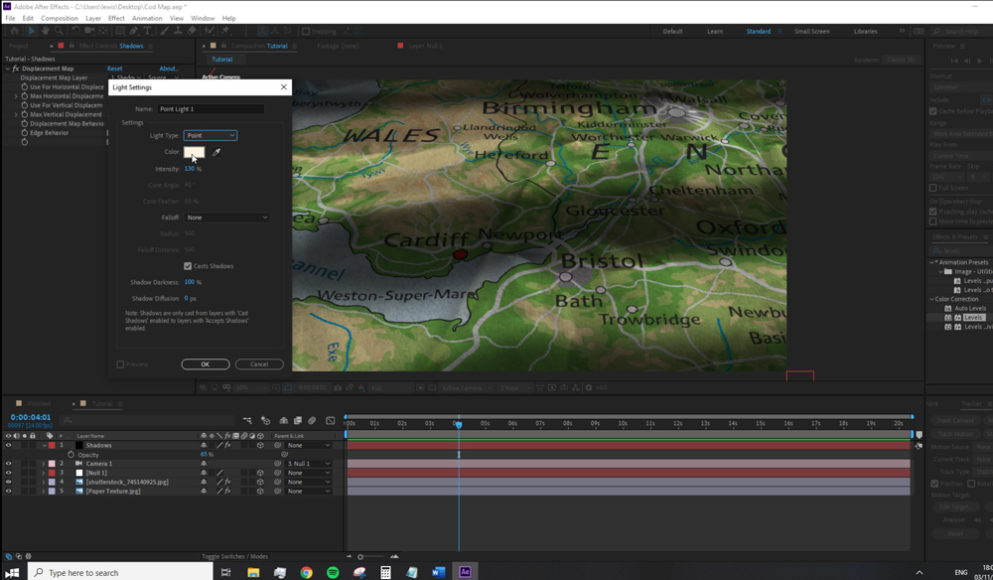Open the Light Type dropdown
The image size is (993, 580).
coord(209,134)
